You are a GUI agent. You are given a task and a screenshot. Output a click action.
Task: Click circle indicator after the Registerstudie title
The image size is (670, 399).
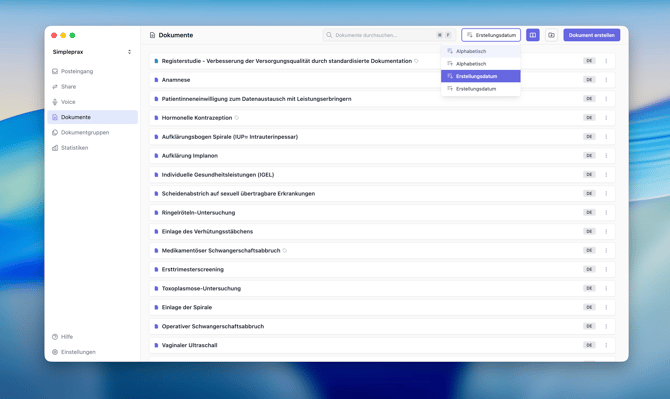coord(416,61)
